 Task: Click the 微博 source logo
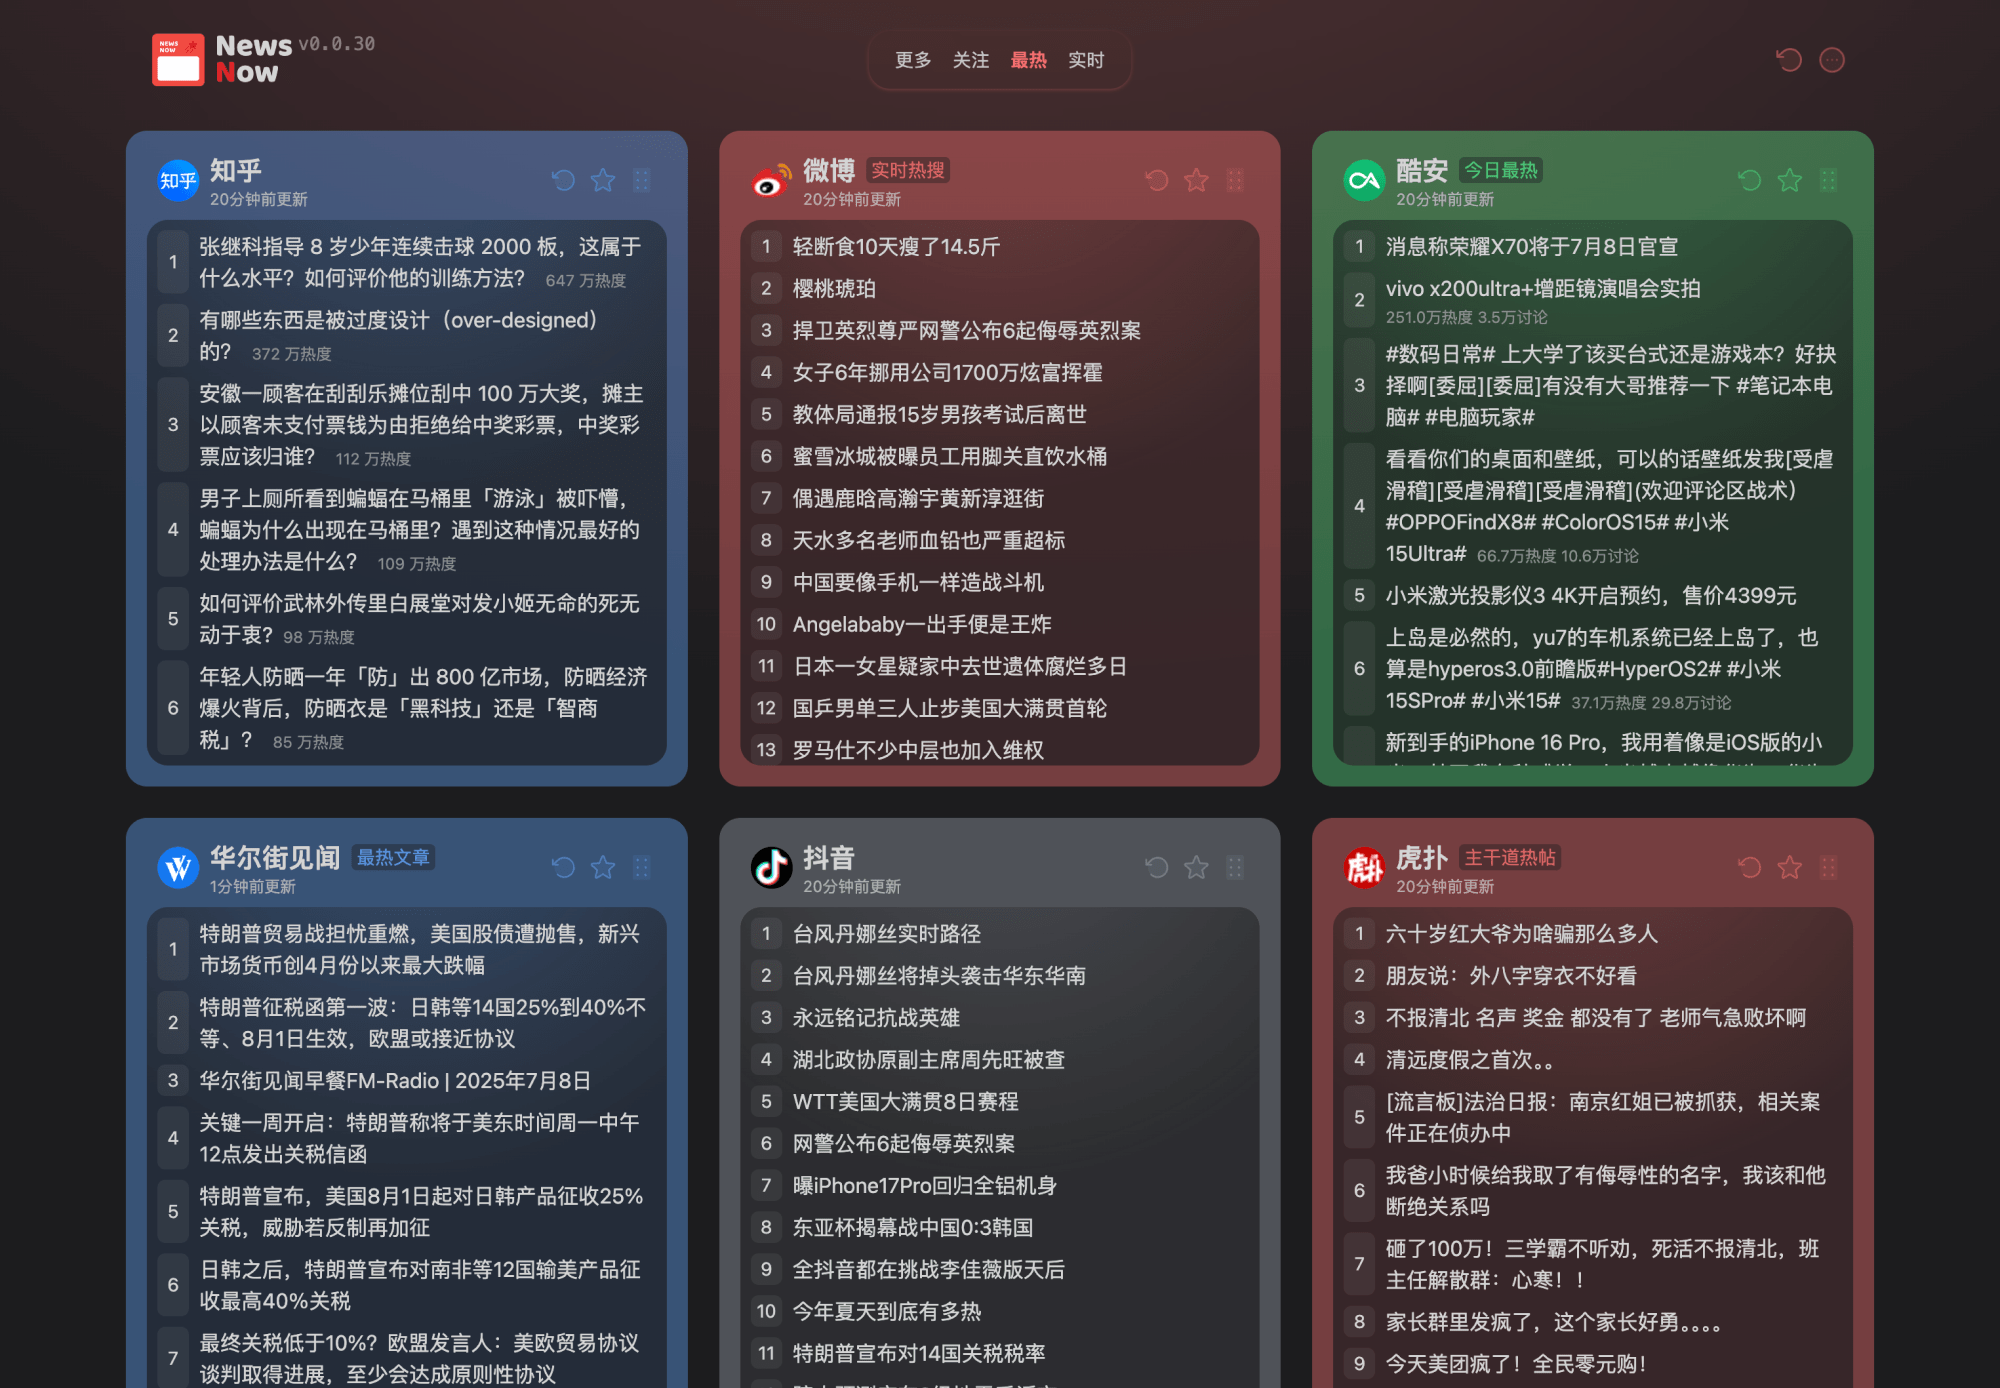coord(771,180)
